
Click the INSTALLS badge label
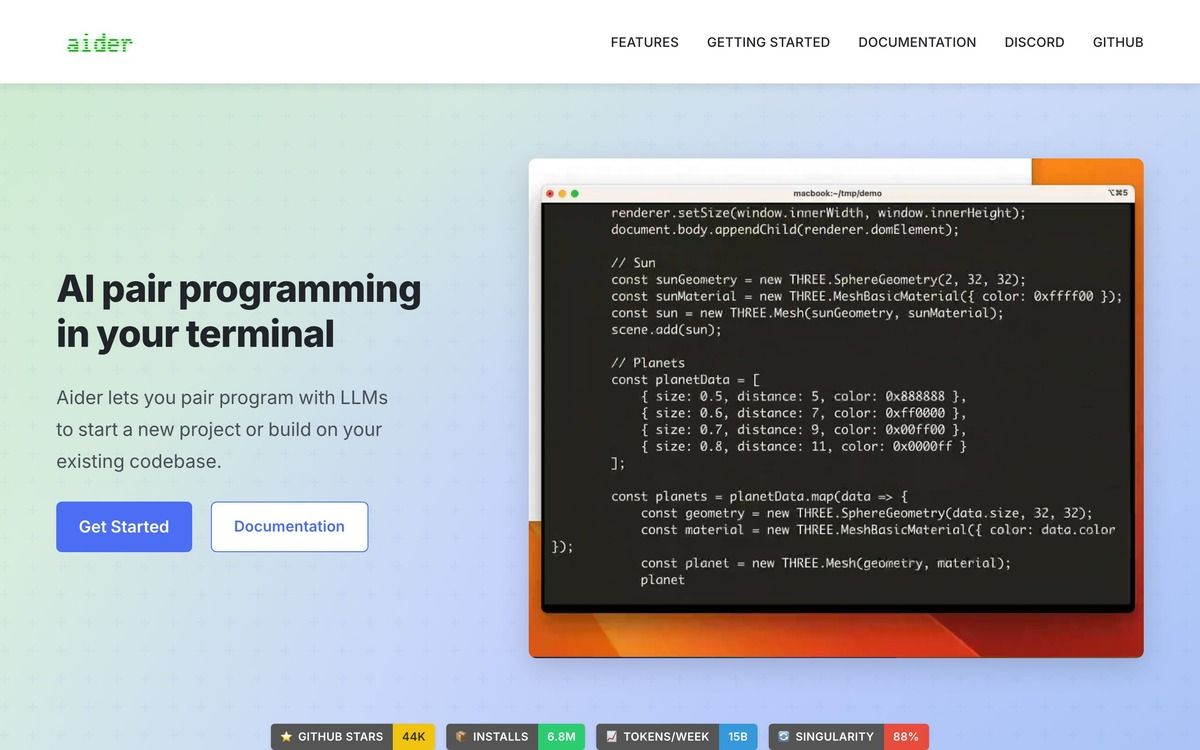tap(500, 737)
